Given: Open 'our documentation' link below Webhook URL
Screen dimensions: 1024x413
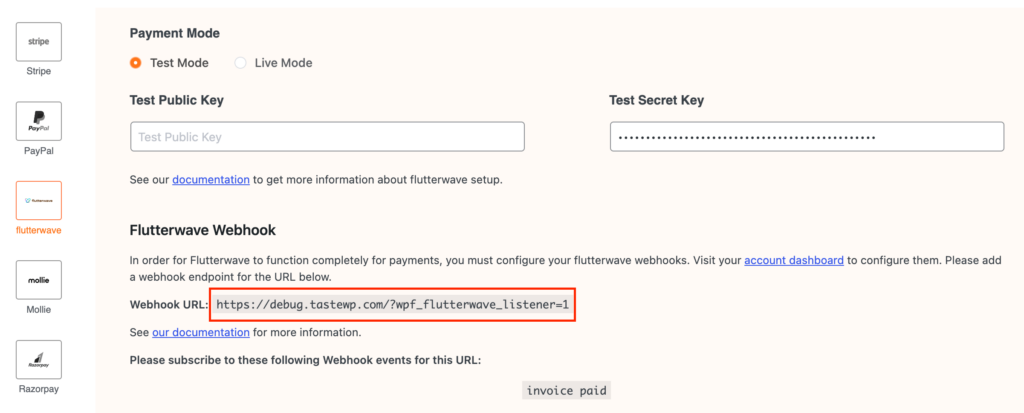Looking at the screenshot, I should coord(200,333).
